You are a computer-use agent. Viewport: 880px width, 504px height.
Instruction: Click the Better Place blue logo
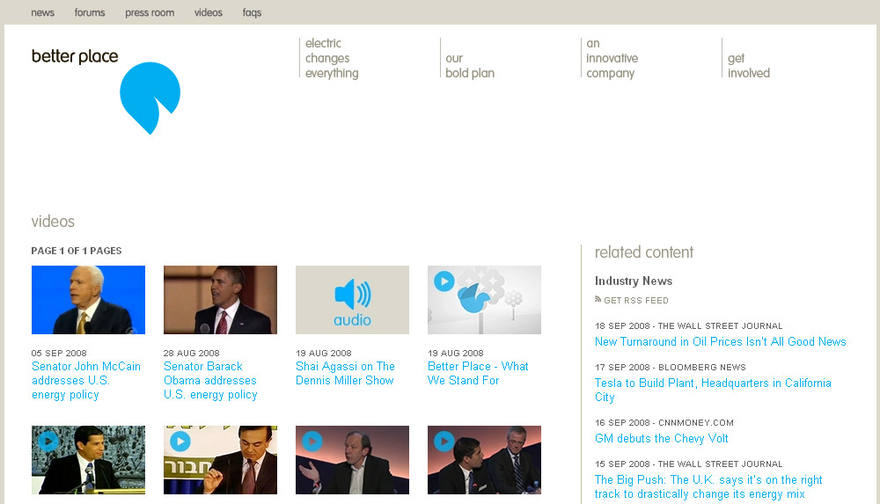(150, 98)
